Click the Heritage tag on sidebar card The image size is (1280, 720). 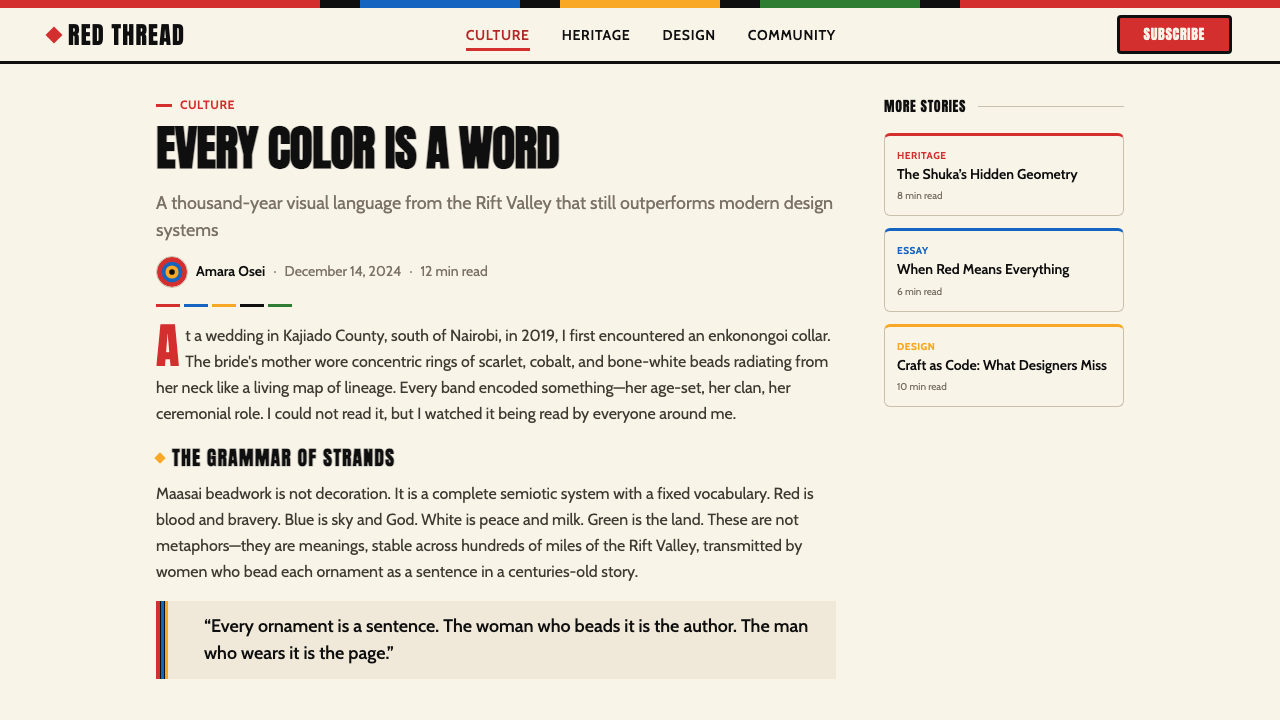click(921, 155)
